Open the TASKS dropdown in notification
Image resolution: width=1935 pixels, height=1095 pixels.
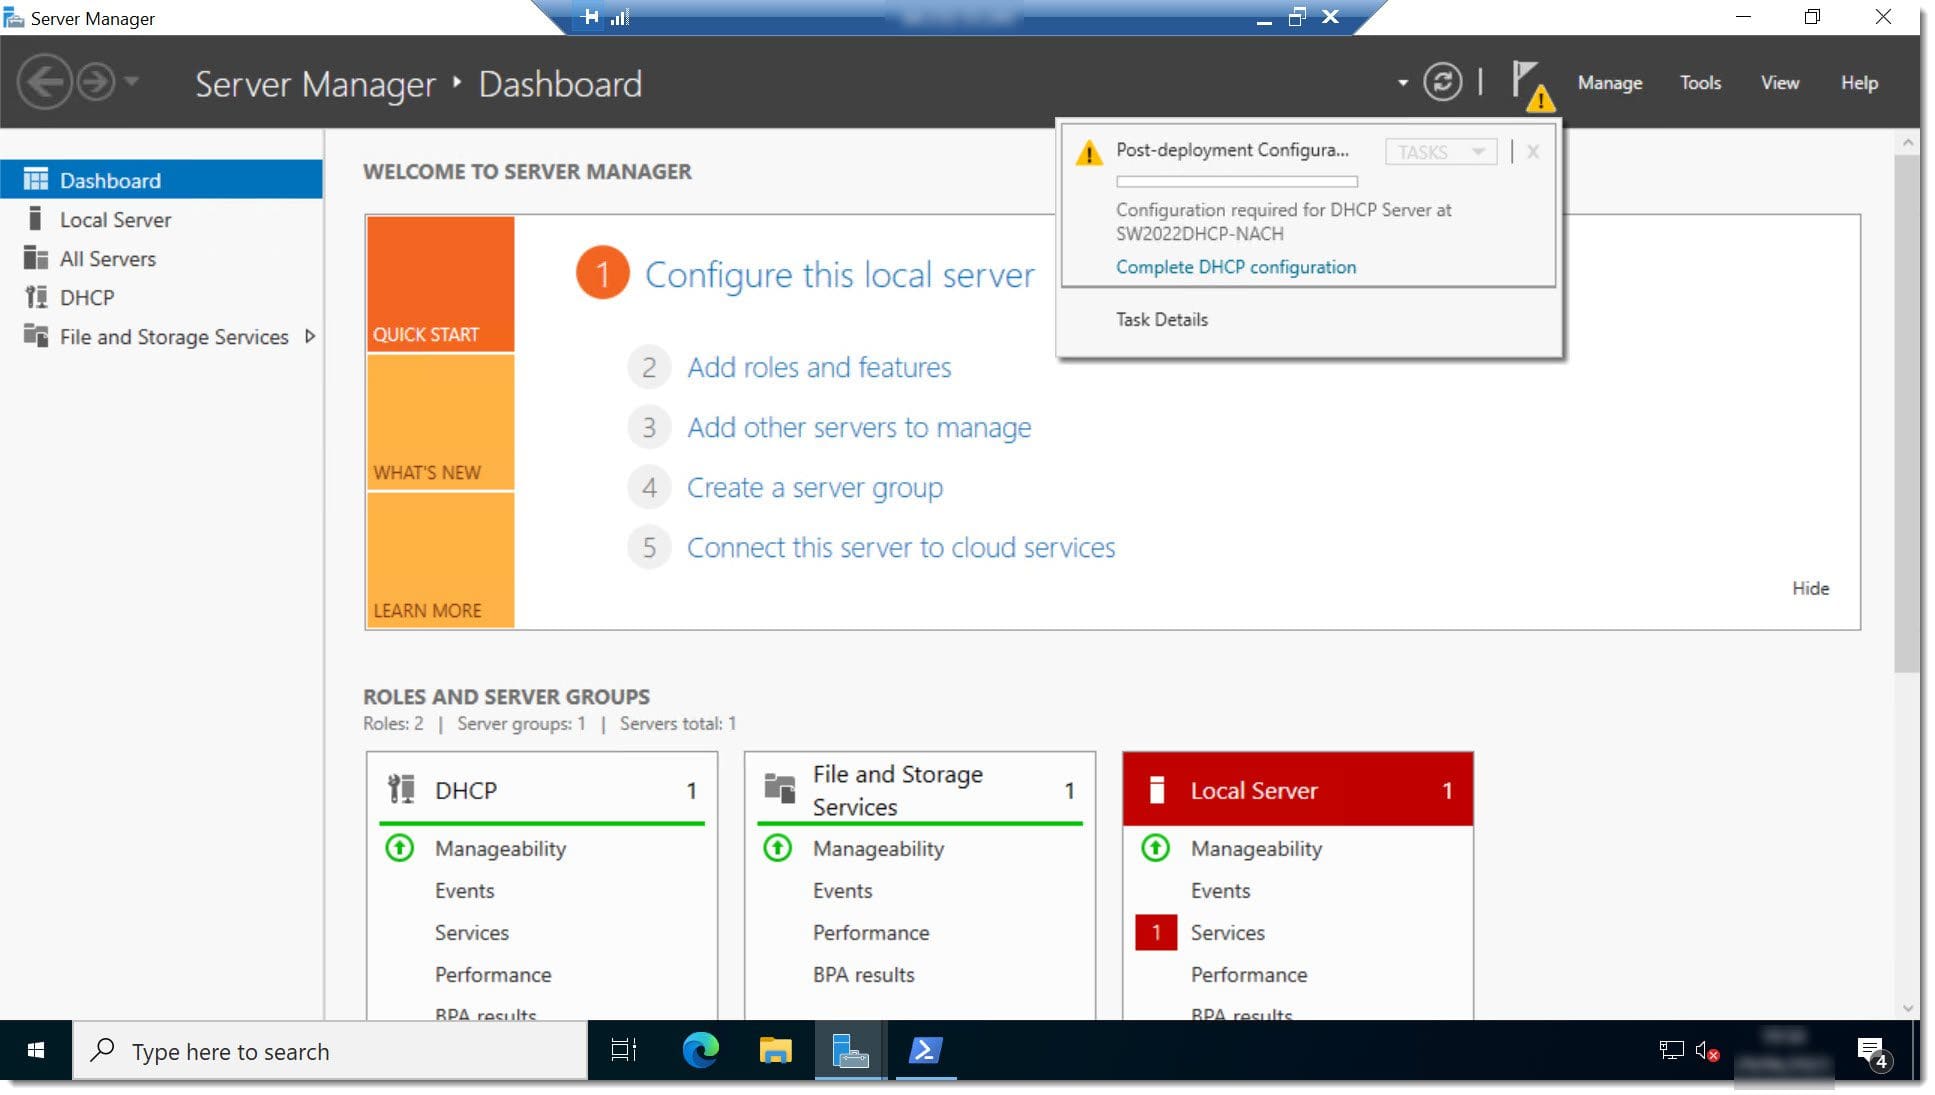tap(1440, 152)
